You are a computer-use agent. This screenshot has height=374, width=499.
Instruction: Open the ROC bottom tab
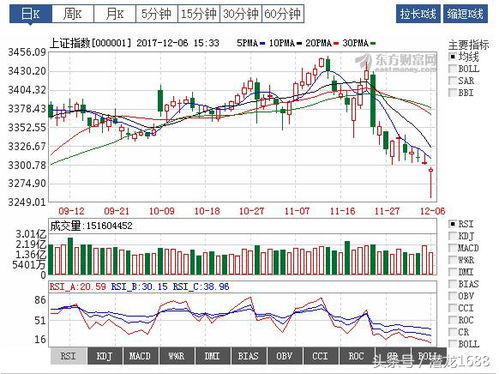356,356
